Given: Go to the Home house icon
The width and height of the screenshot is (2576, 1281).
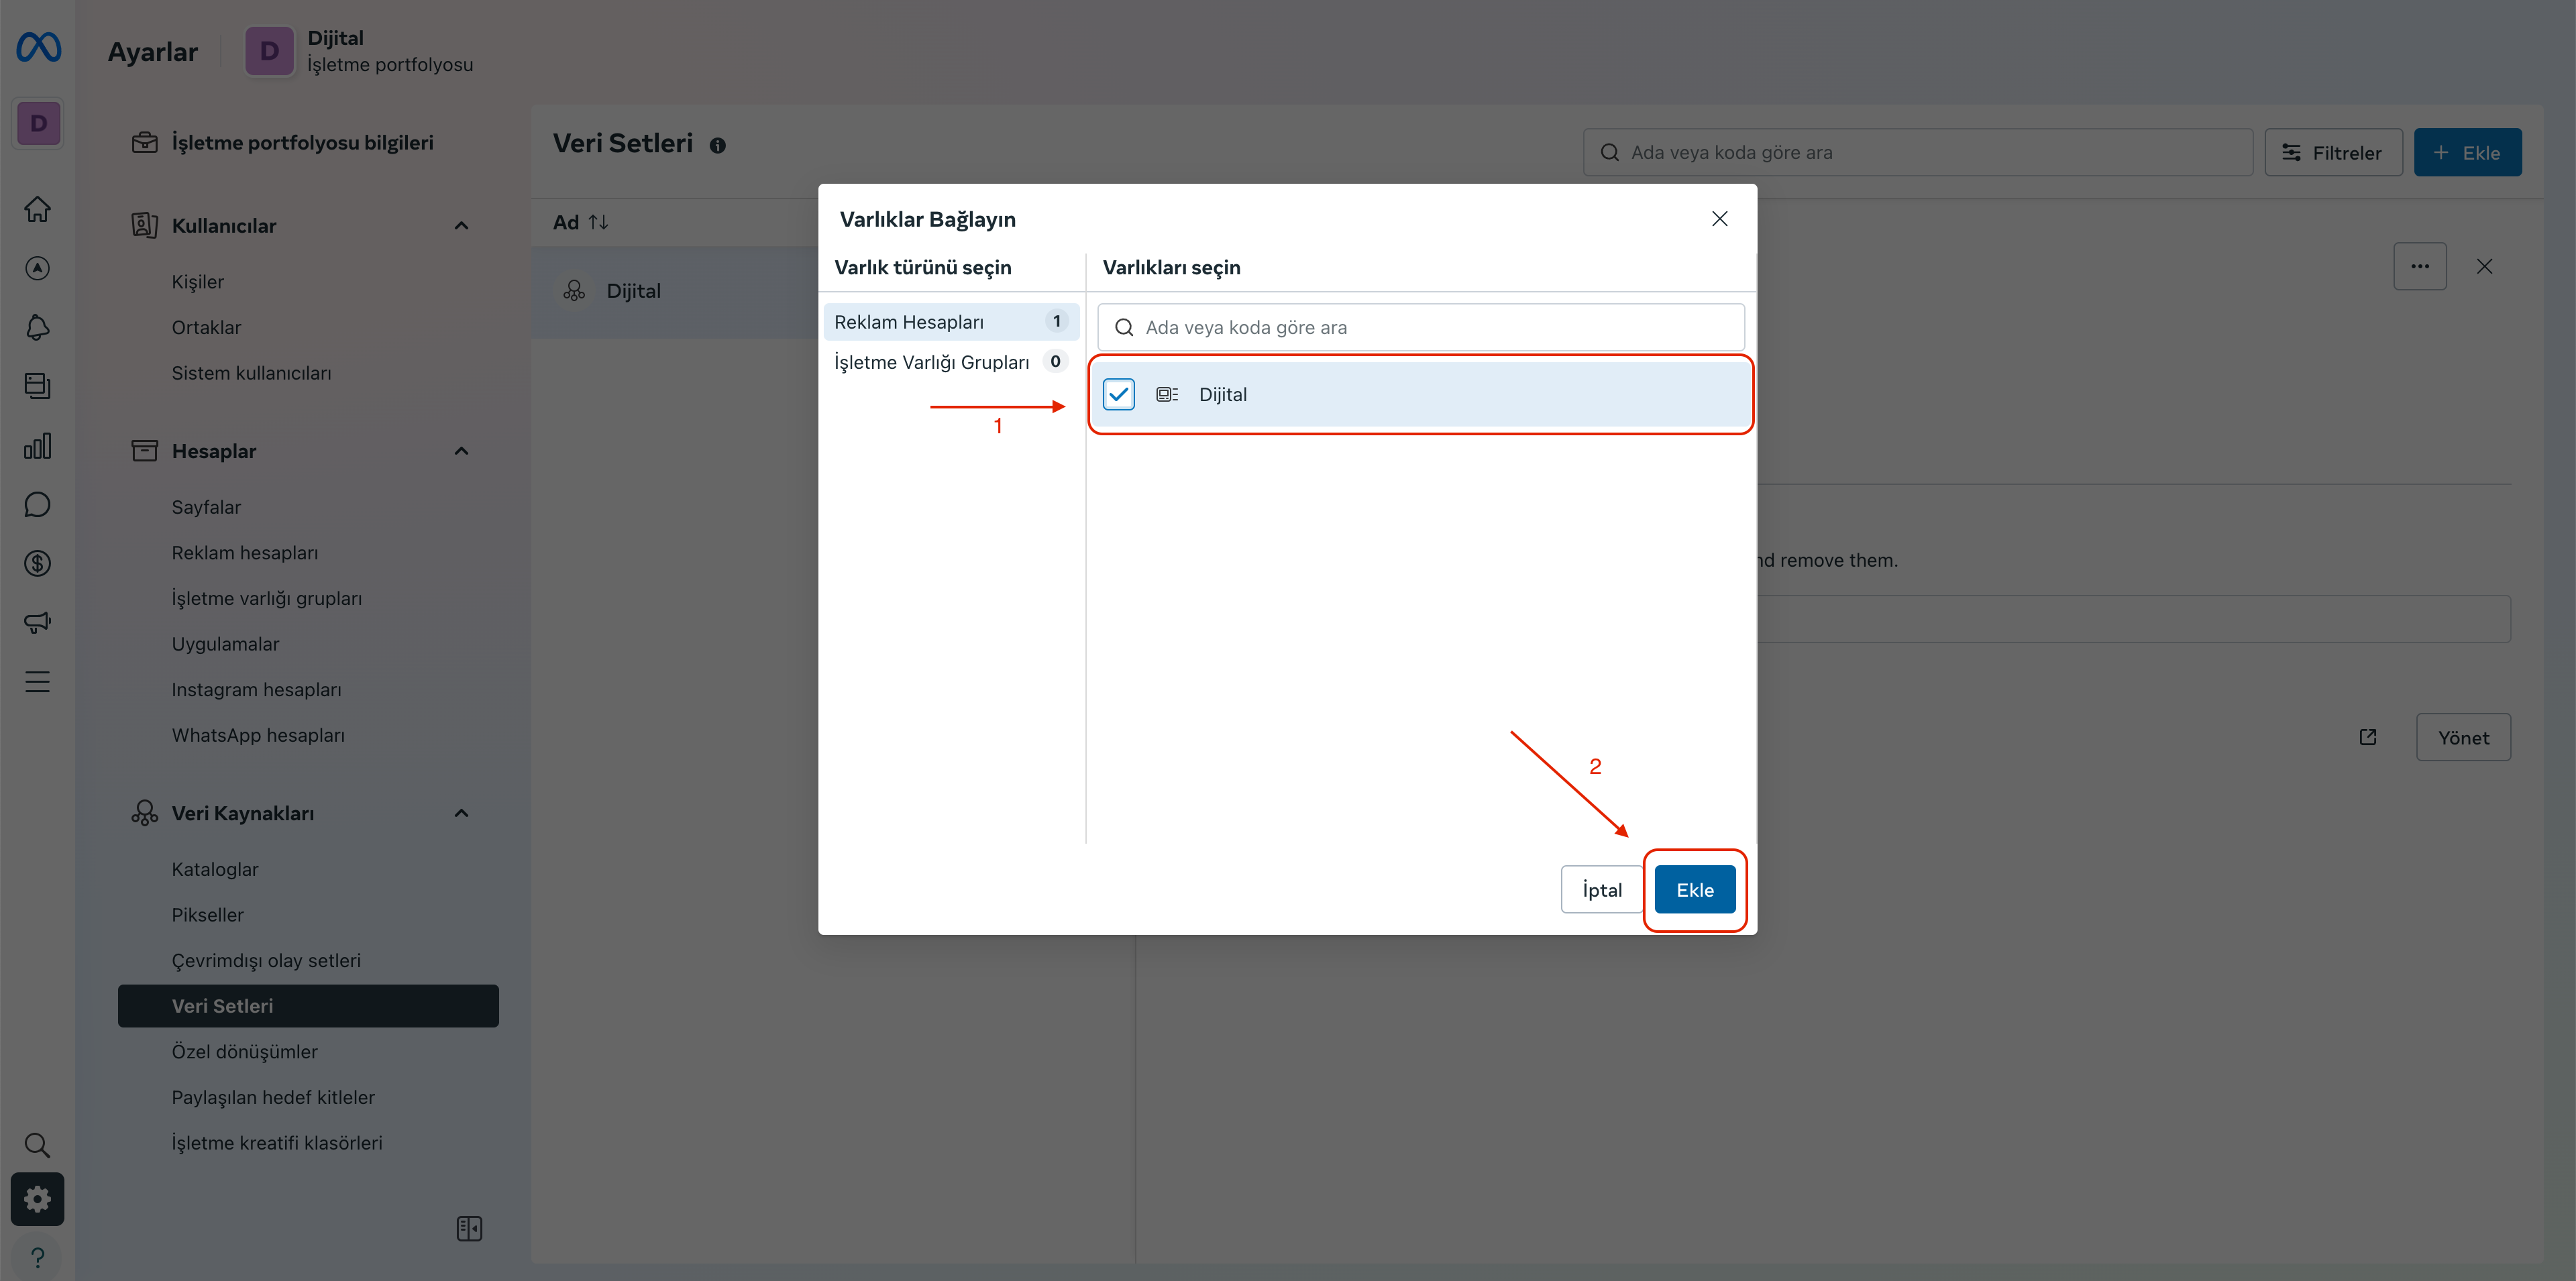Looking at the screenshot, I should coord(37,209).
